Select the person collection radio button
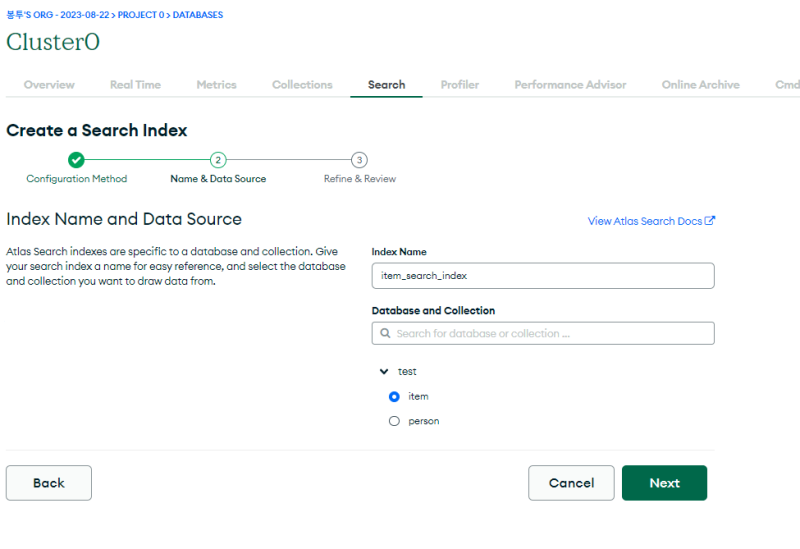The image size is (800, 549). [394, 422]
